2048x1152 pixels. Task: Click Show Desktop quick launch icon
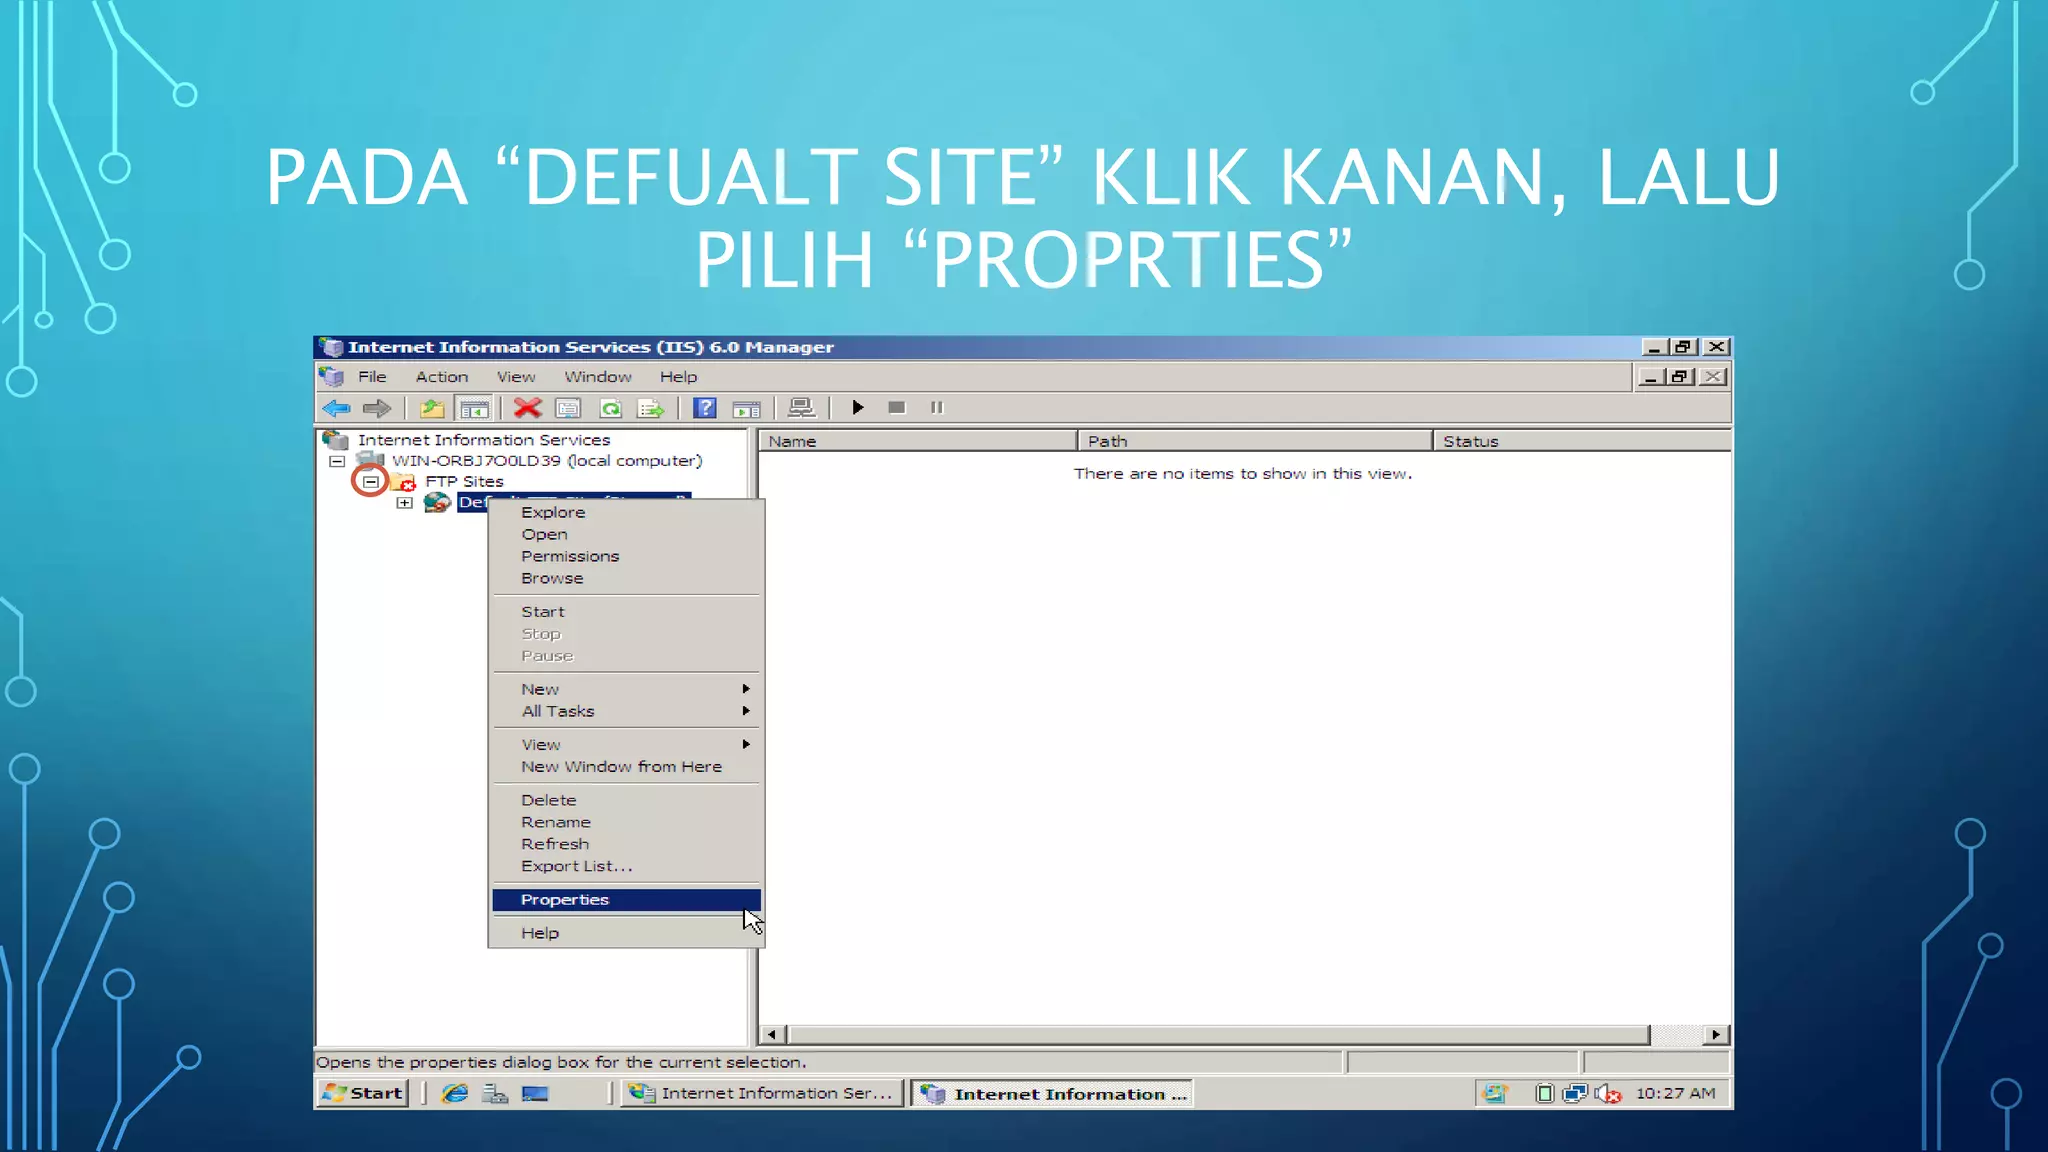(x=535, y=1094)
